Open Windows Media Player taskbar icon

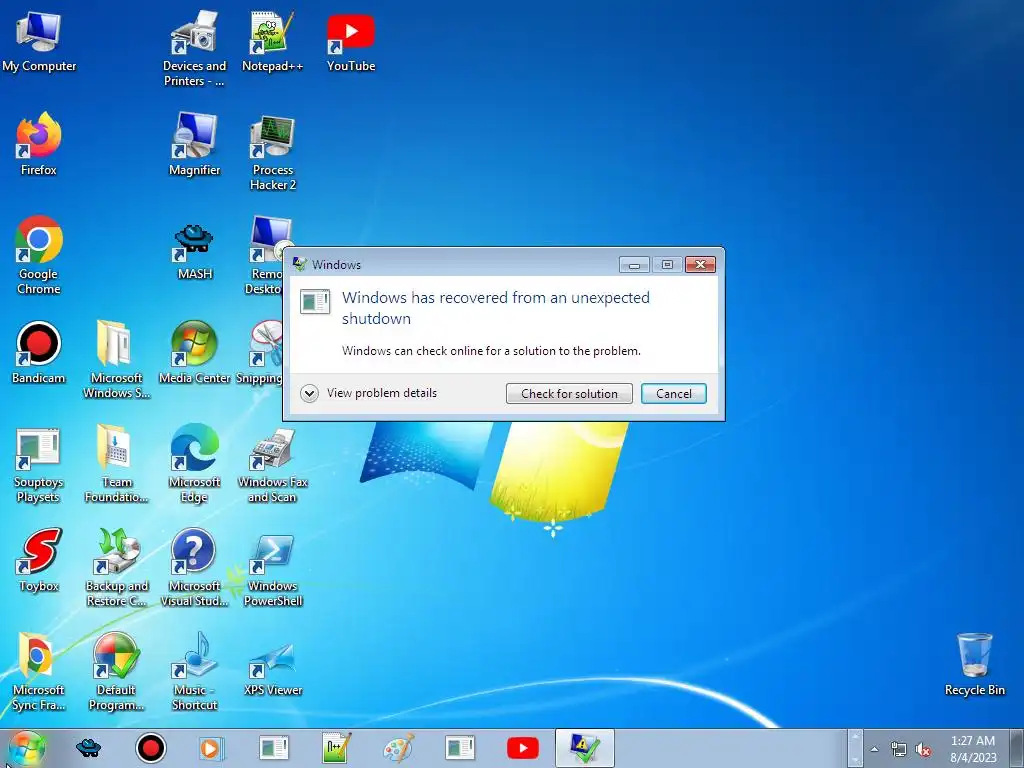[x=212, y=748]
